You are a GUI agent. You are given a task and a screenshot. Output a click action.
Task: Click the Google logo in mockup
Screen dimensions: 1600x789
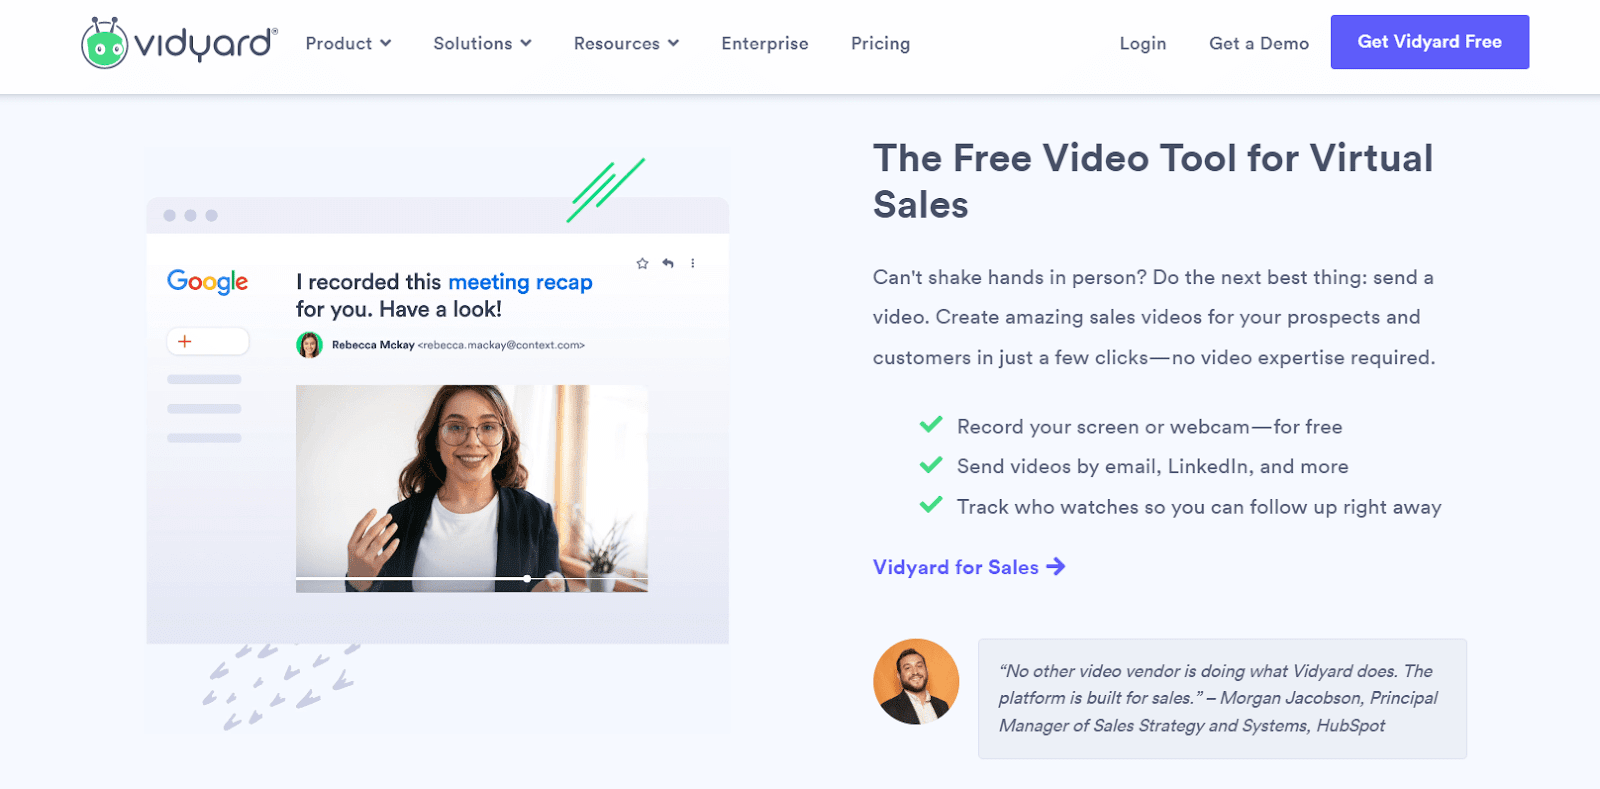click(x=207, y=282)
